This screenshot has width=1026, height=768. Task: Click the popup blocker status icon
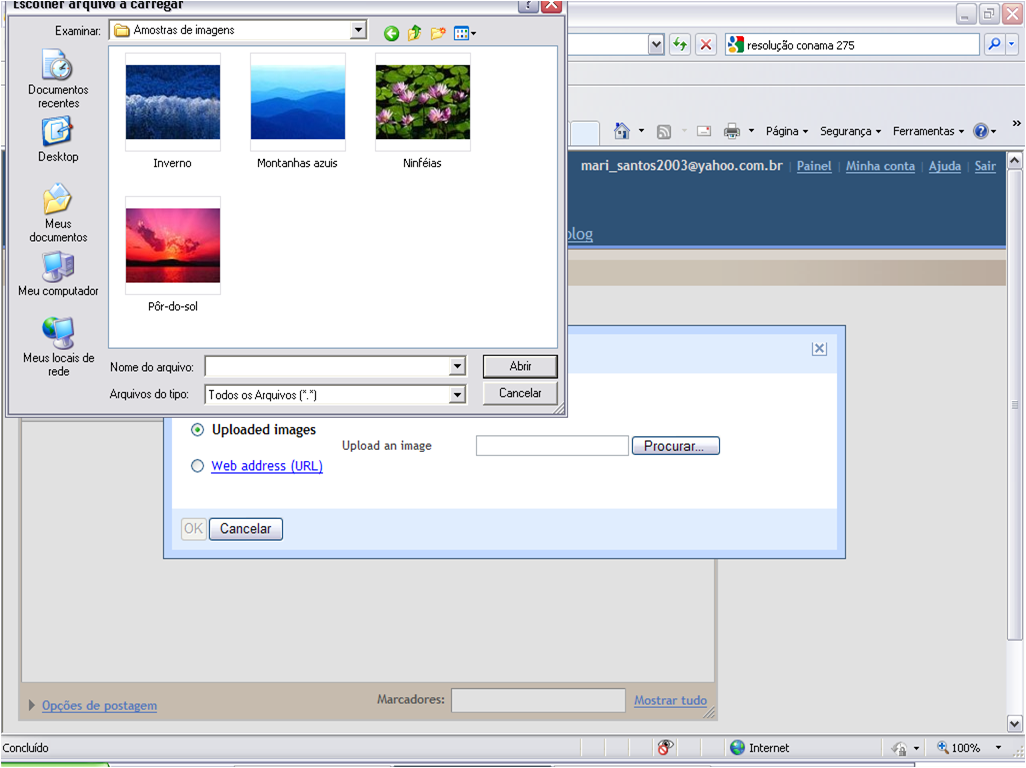665,747
